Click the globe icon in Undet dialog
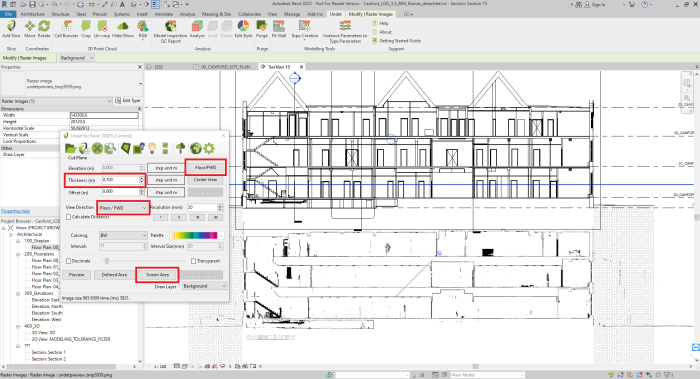 click(196, 148)
